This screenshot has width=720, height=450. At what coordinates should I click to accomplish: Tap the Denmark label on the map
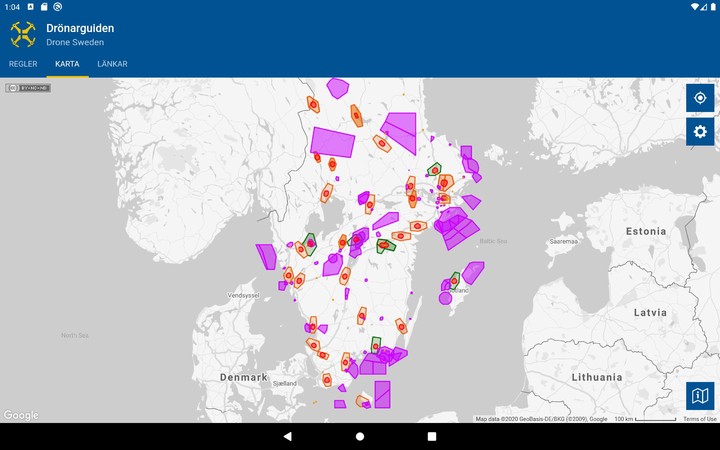coord(244,377)
